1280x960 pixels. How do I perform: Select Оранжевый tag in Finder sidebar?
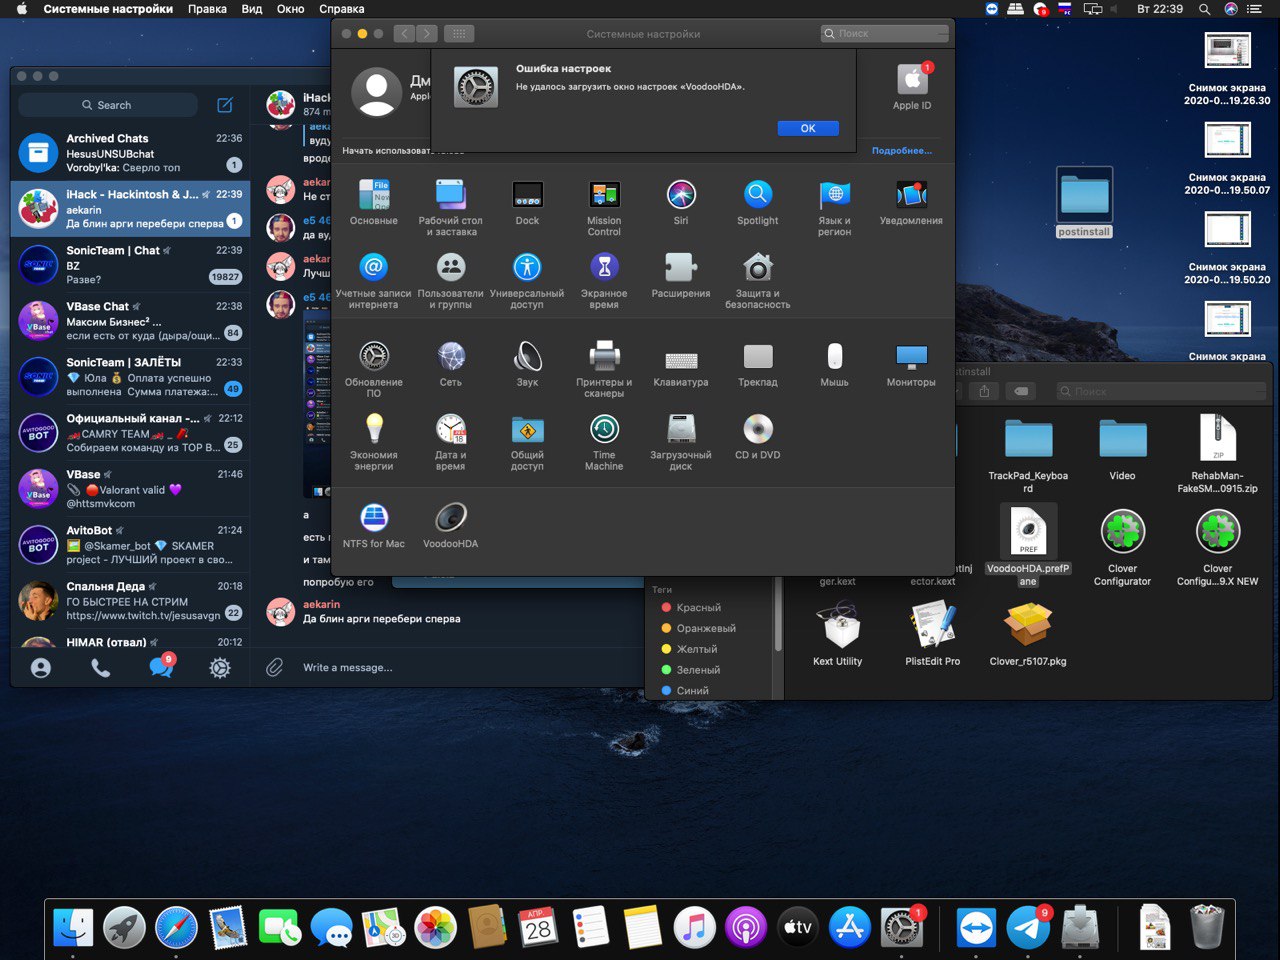(698, 628)
